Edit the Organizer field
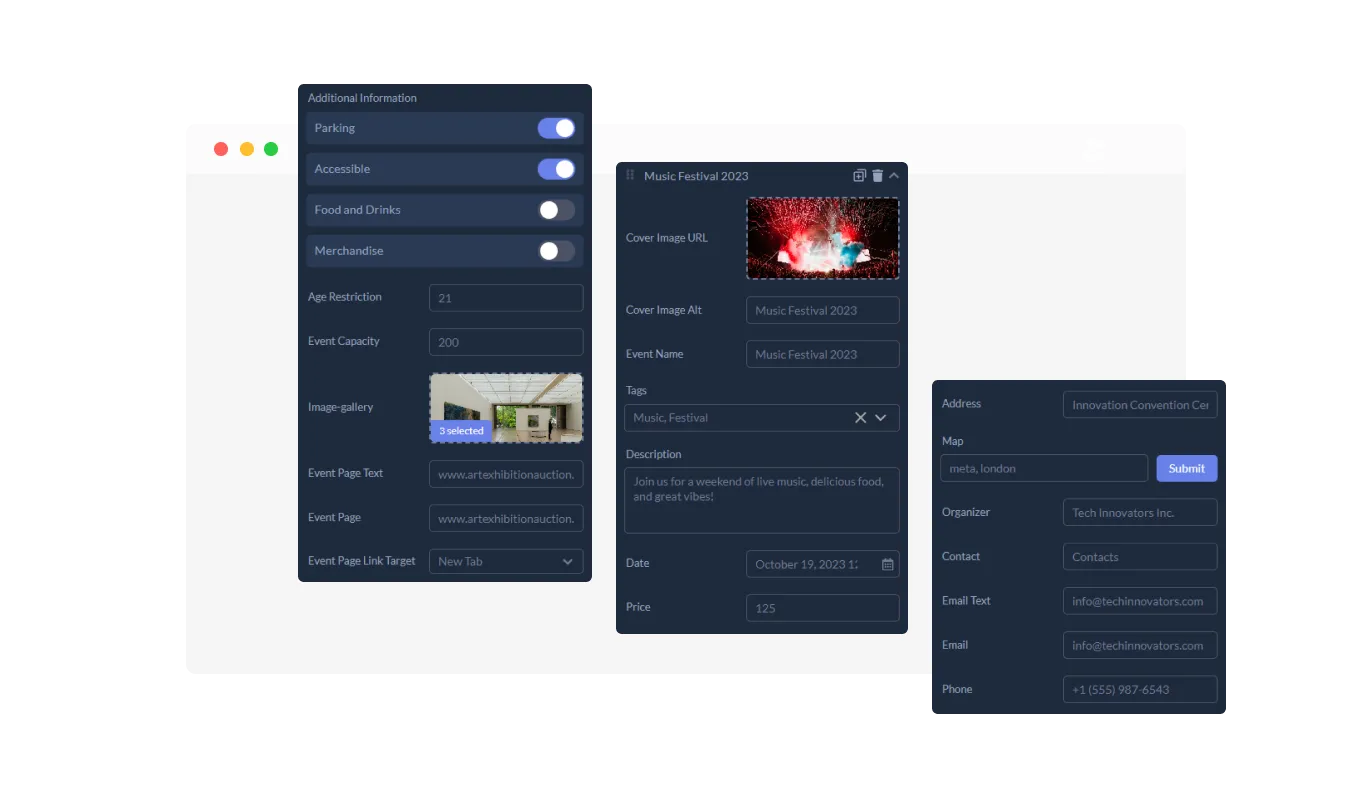Screen dimensions: 1370x800 click(1140, 513)
